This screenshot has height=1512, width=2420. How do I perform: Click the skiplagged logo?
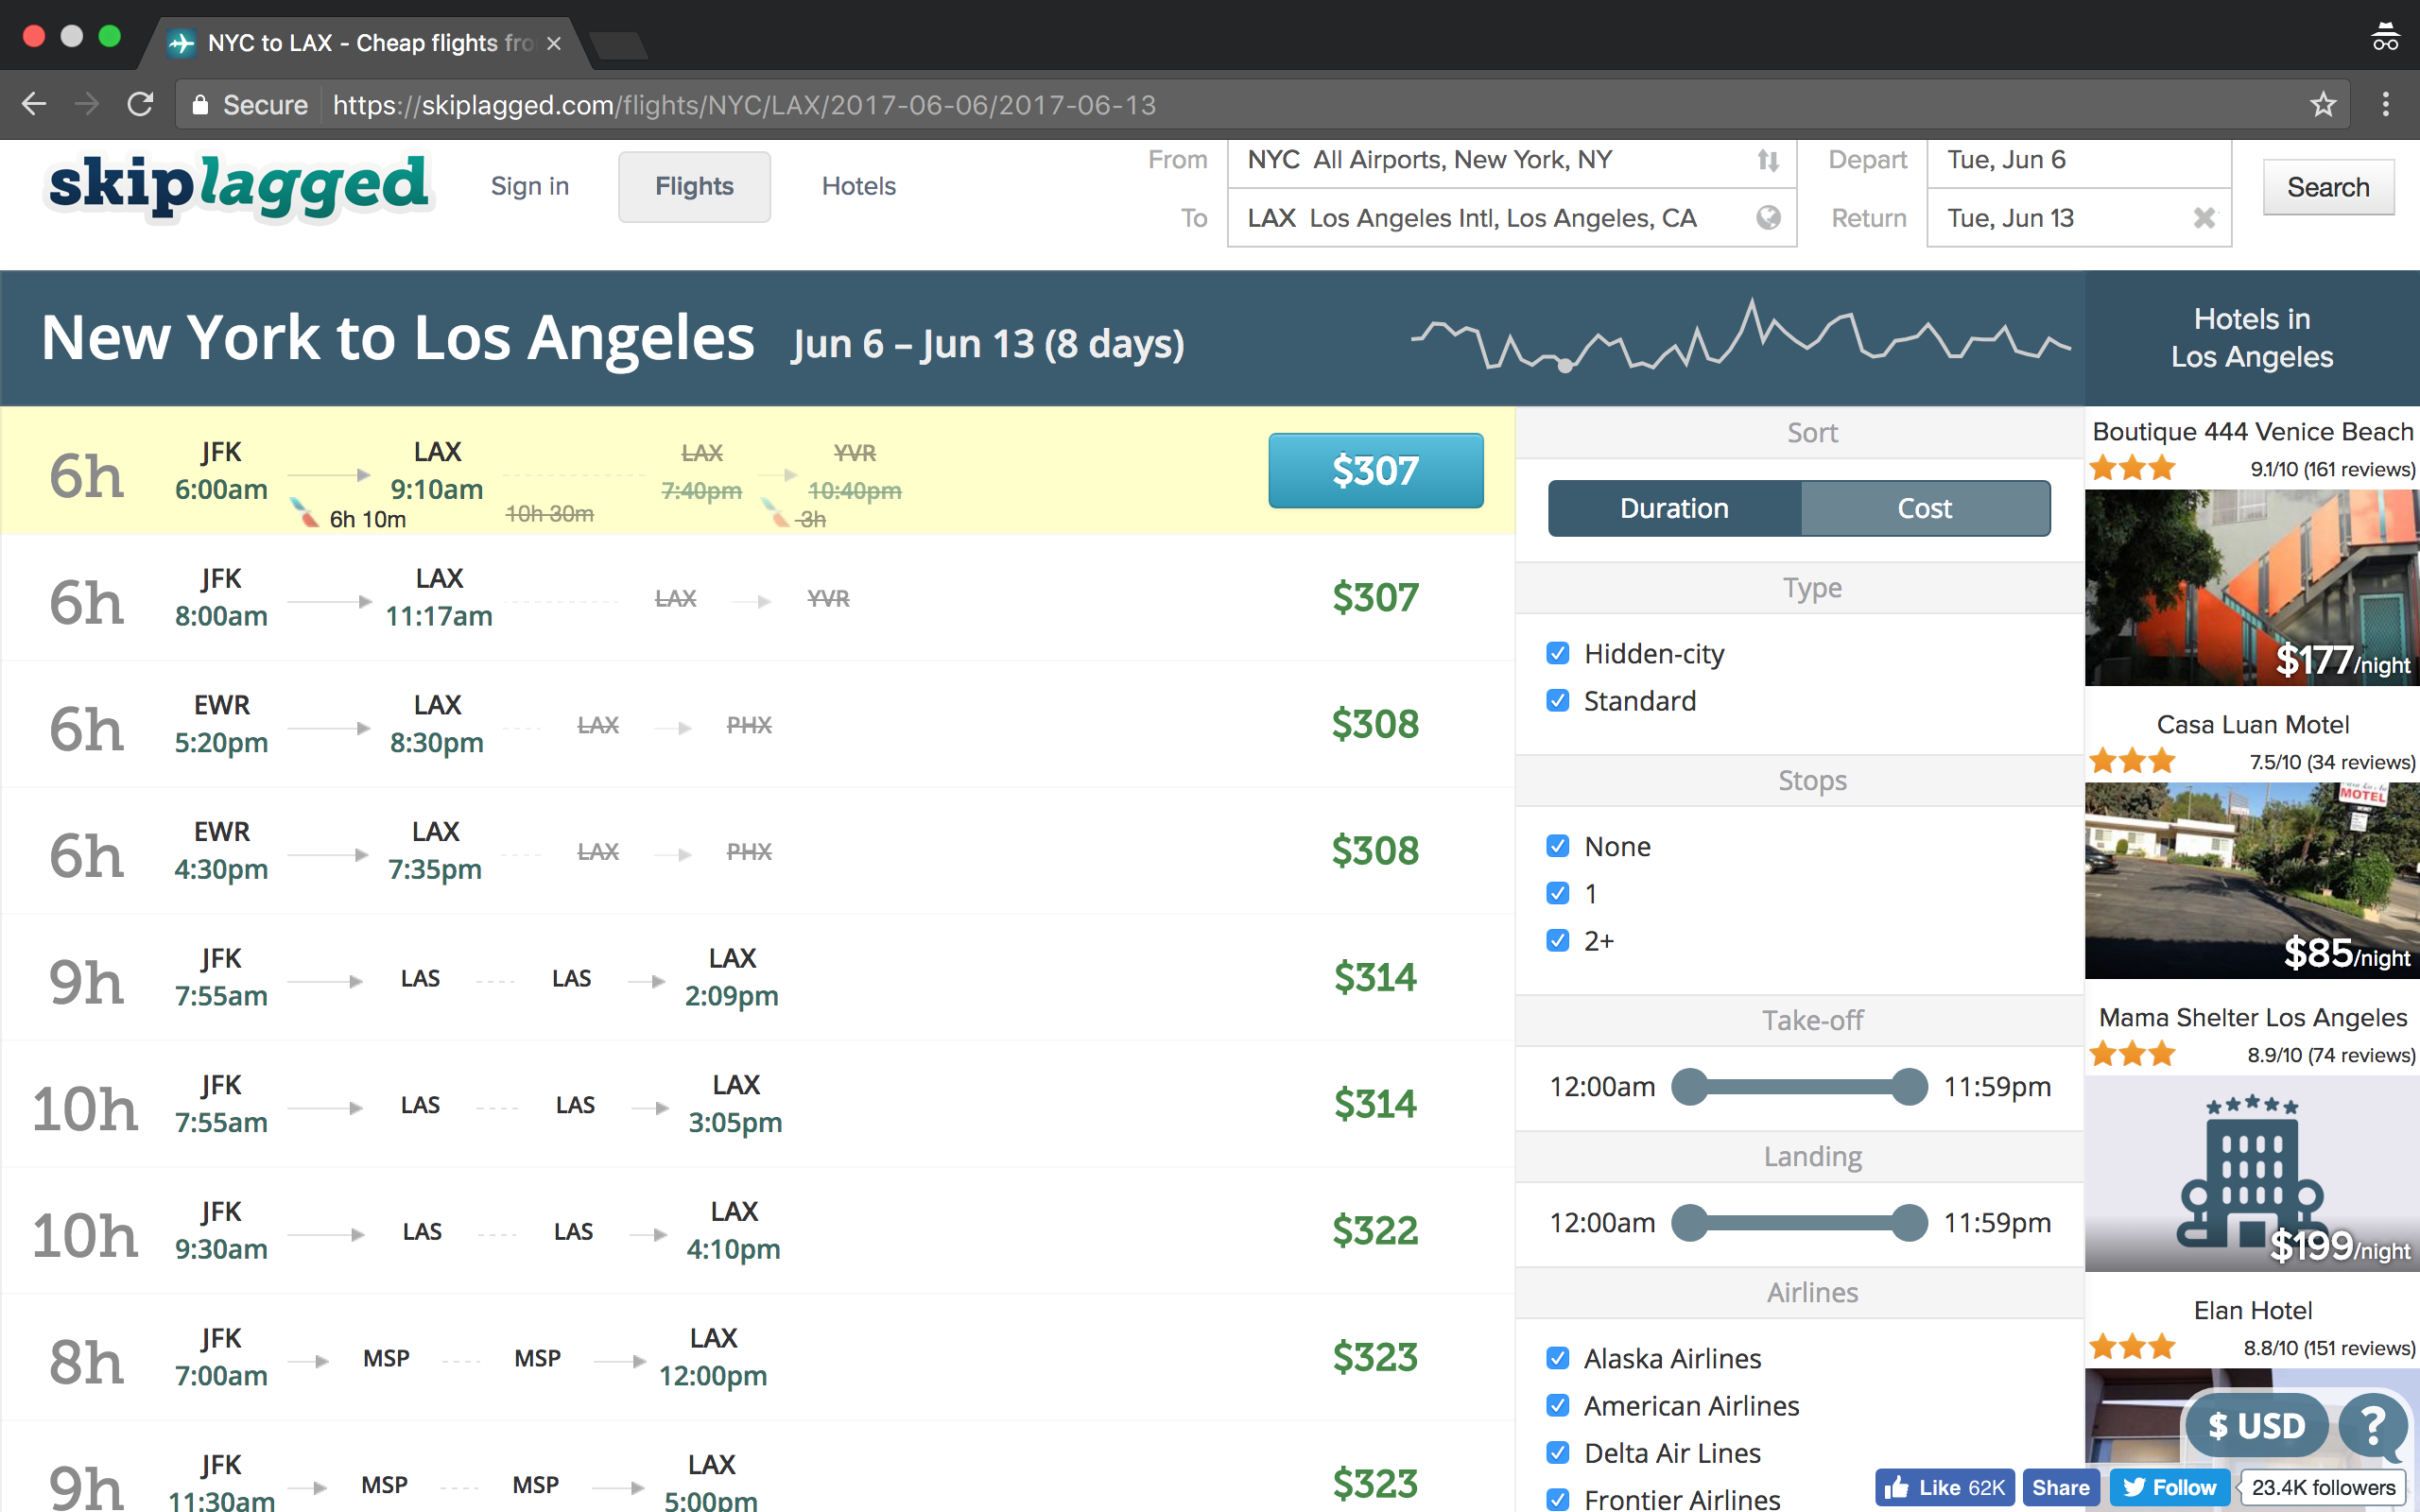tap(238, 186)
